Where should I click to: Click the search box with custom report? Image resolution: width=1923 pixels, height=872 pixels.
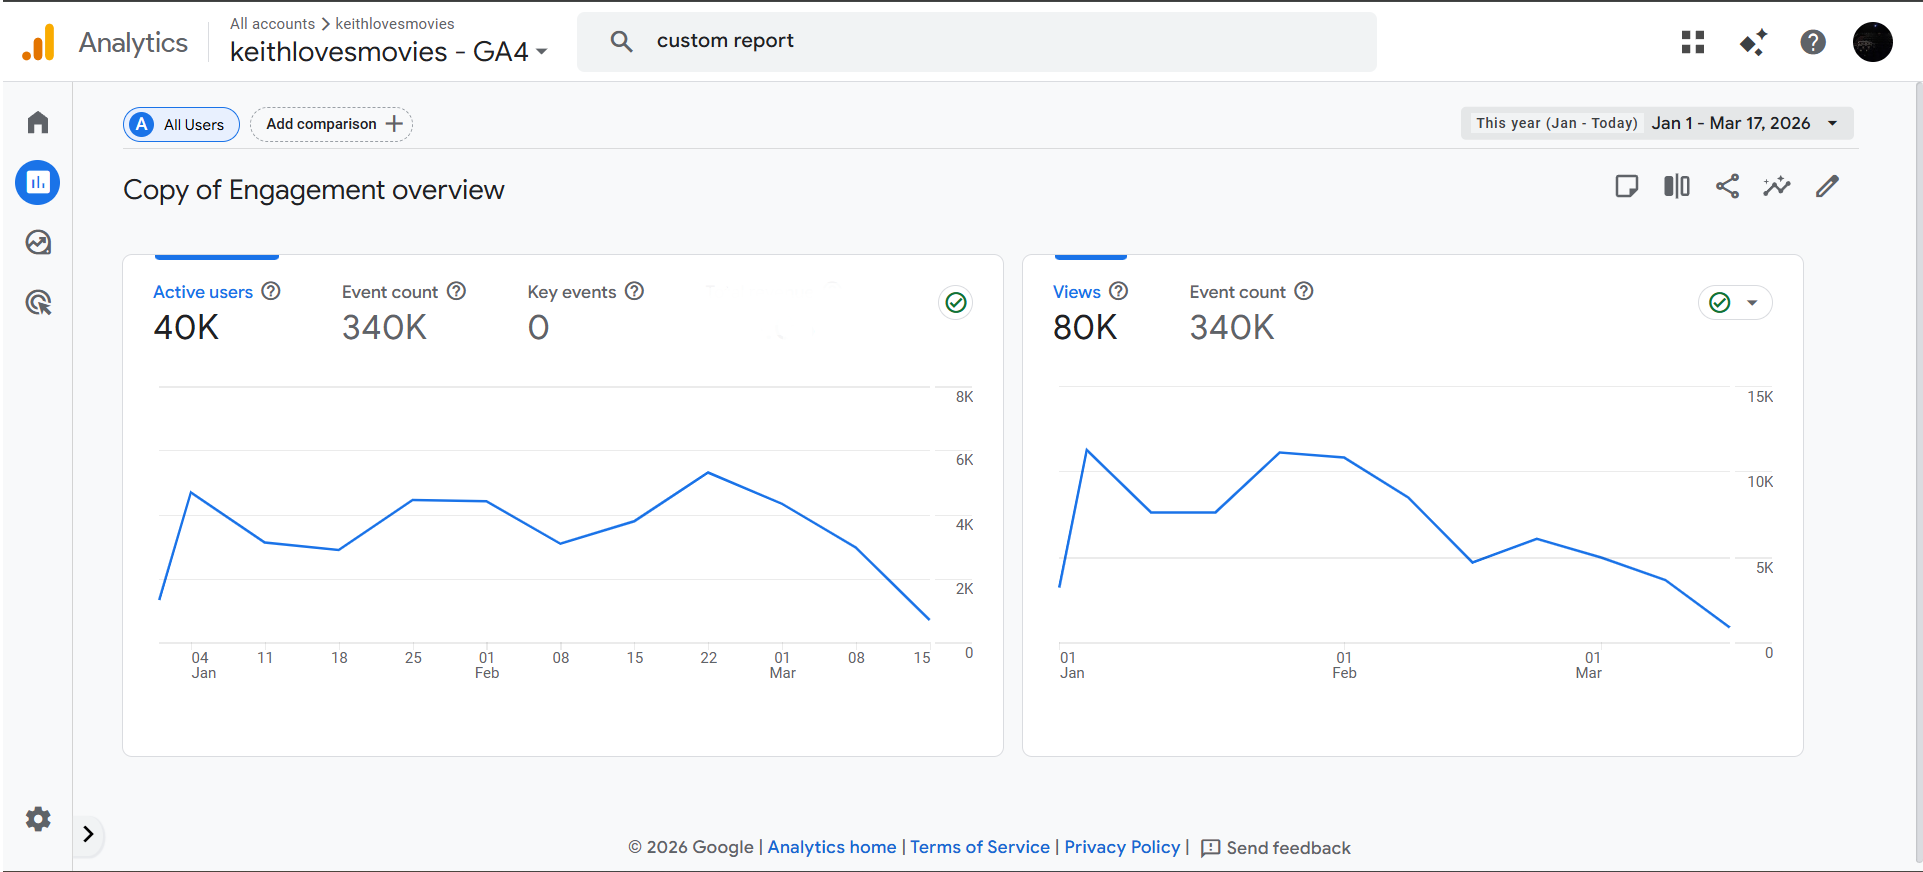(x=976, y=41)
